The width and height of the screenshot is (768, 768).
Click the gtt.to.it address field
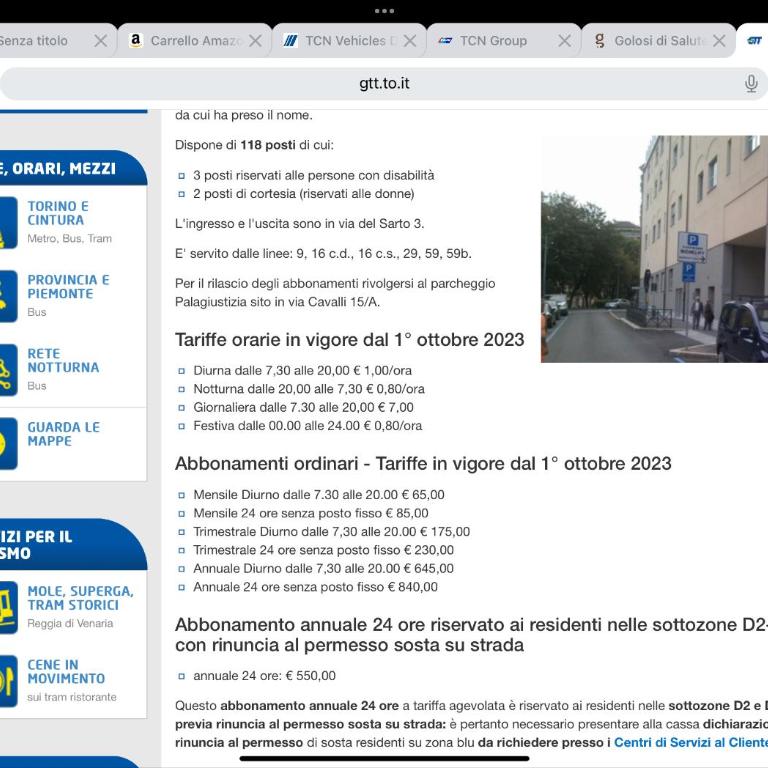click(x=384, y=83)
